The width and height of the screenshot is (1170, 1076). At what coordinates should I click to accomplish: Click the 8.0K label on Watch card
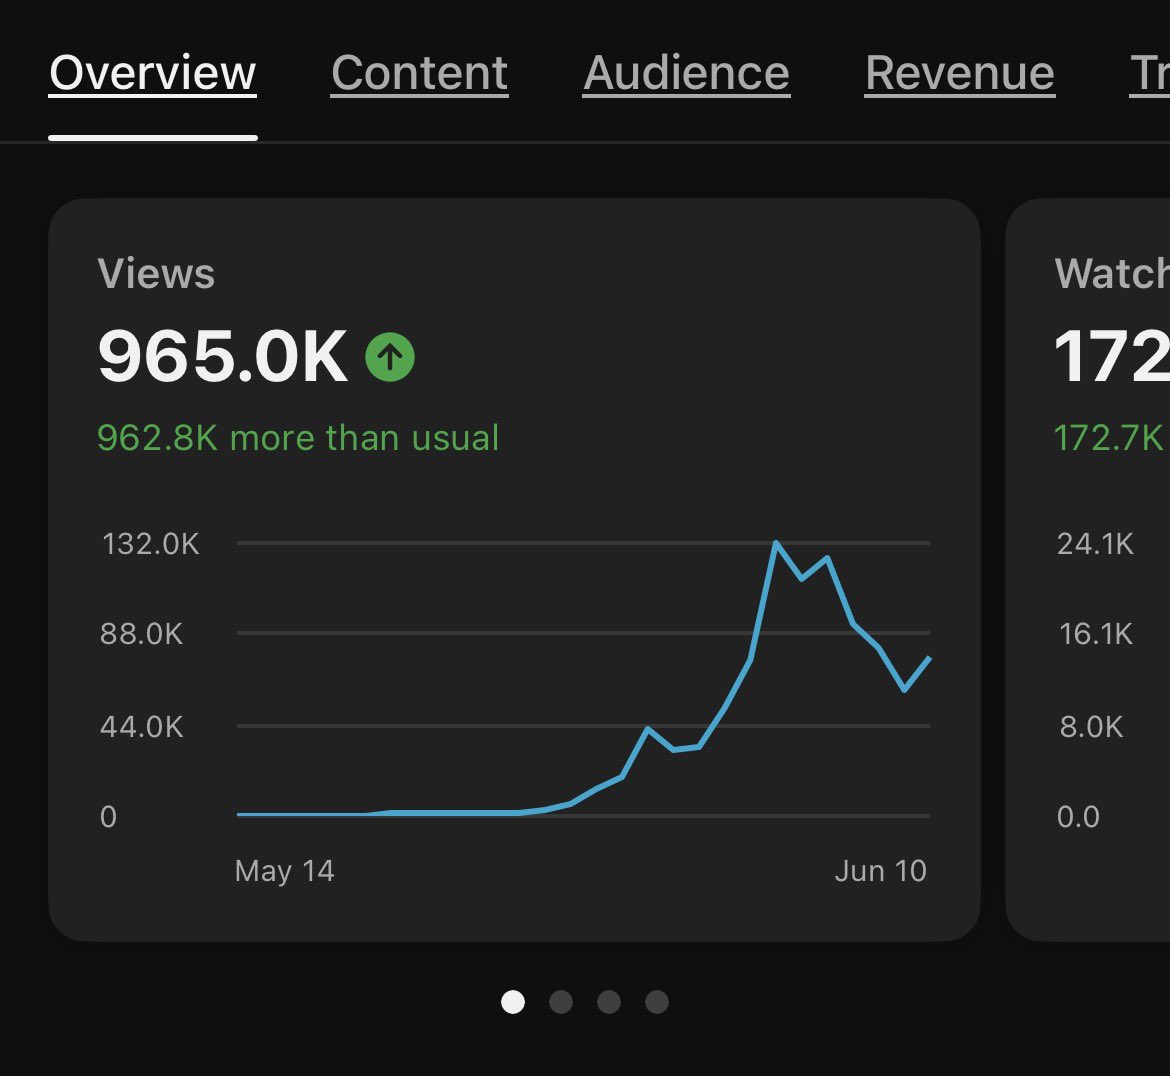click(1092, 727)
